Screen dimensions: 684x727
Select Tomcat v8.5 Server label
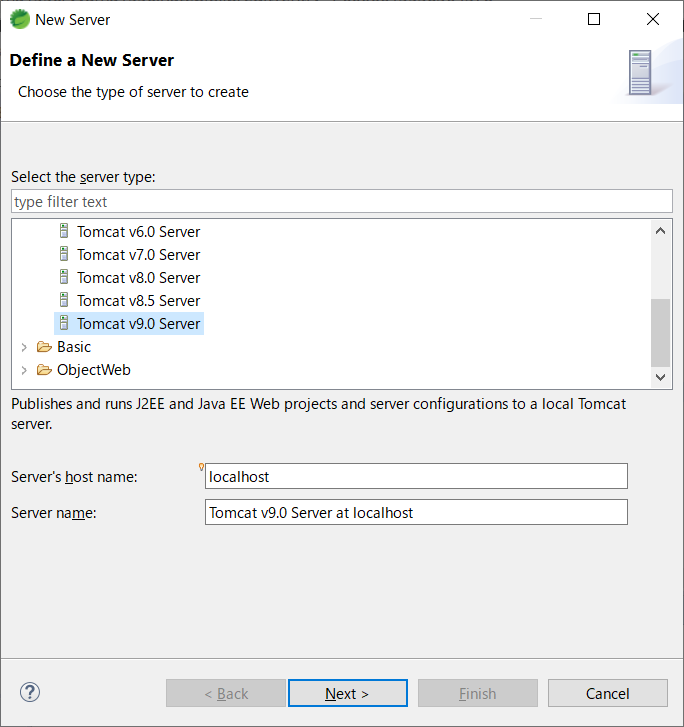(x=138, y=300)
